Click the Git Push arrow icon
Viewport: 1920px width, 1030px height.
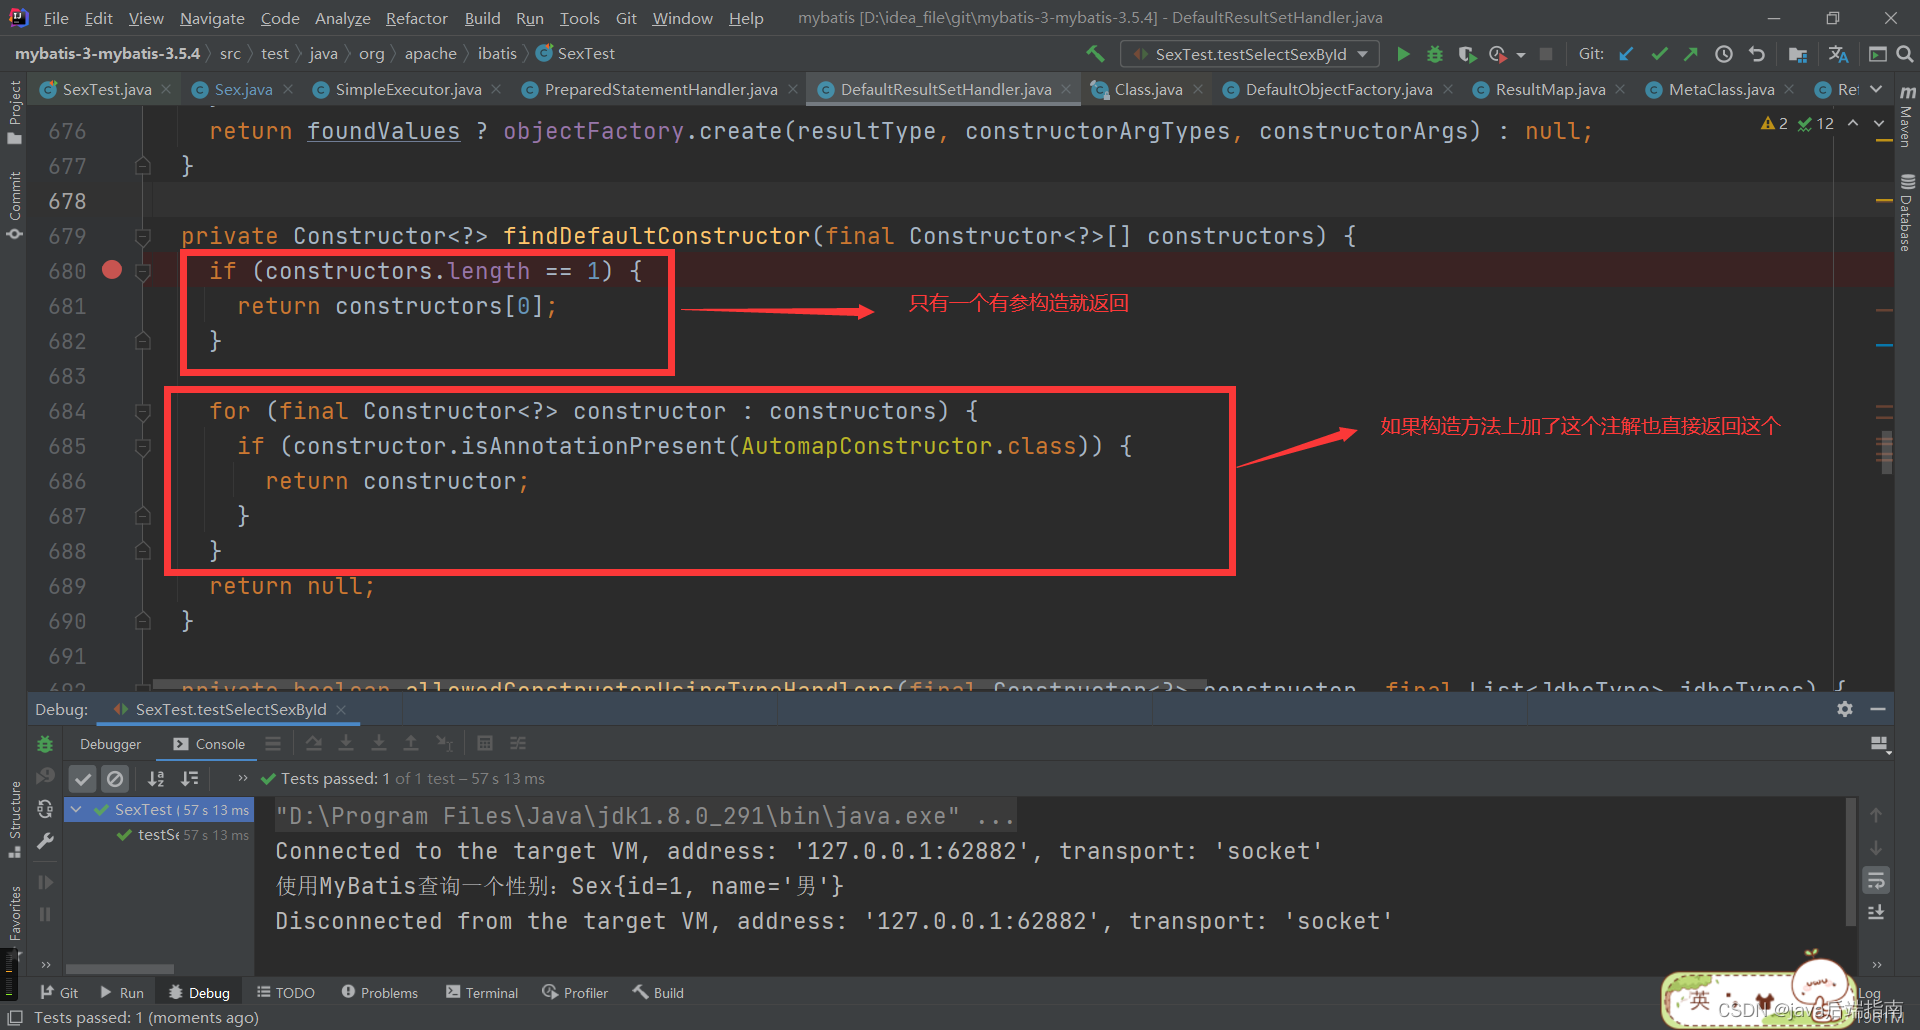pos(1691,54)
